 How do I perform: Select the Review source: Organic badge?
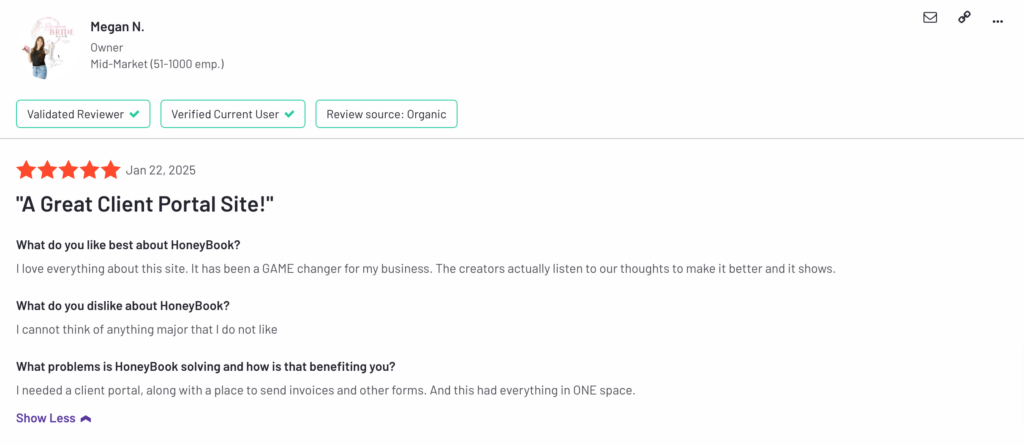[x=386, y=114]
